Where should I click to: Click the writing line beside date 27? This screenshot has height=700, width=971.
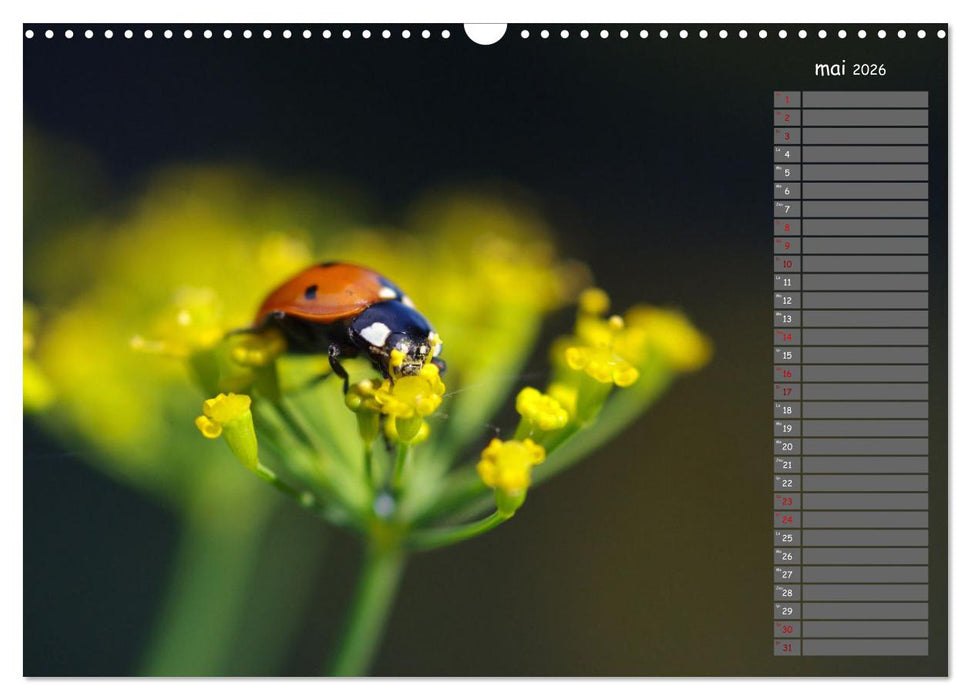click(x=868, y=573)
